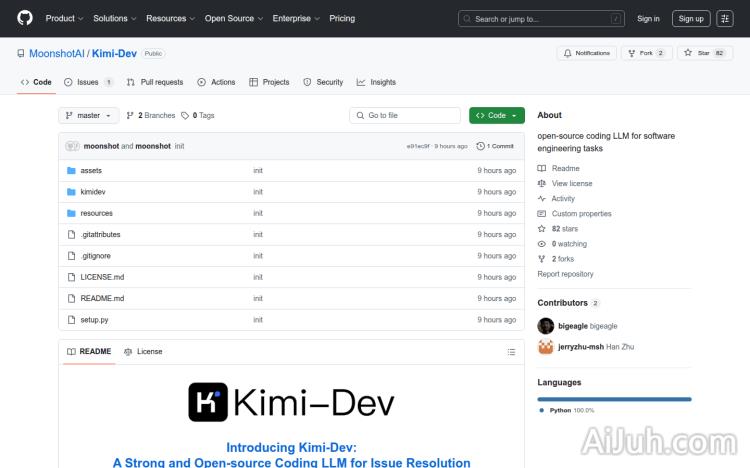This screenshot has height=468, width=750.
Task: Switch to the Pull requests tab
Action: 155,82
